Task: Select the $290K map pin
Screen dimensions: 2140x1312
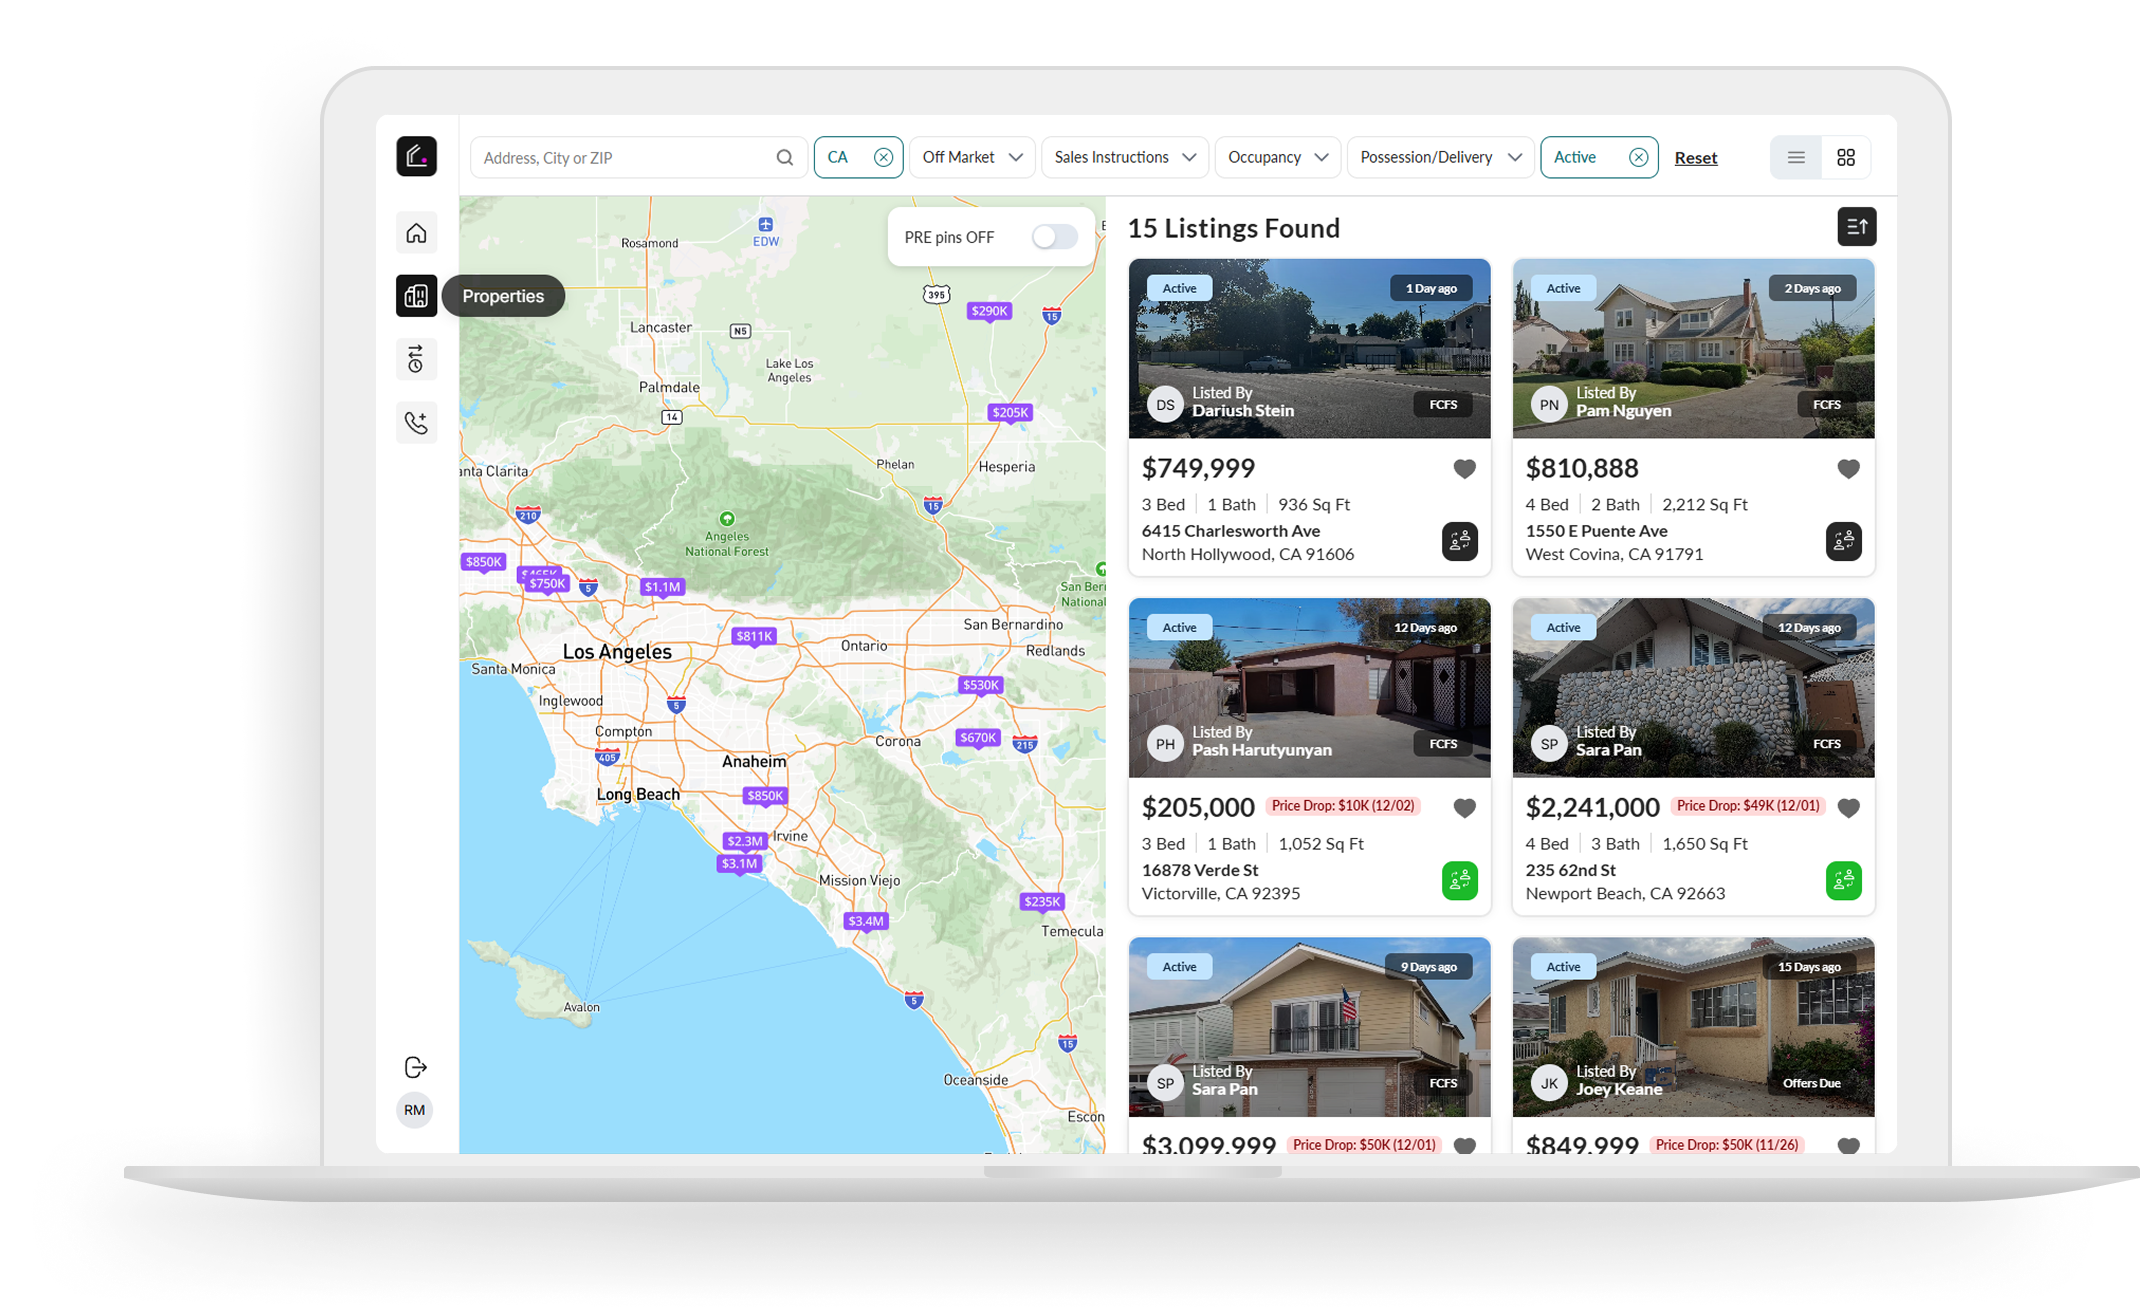Action: (989, 311)
